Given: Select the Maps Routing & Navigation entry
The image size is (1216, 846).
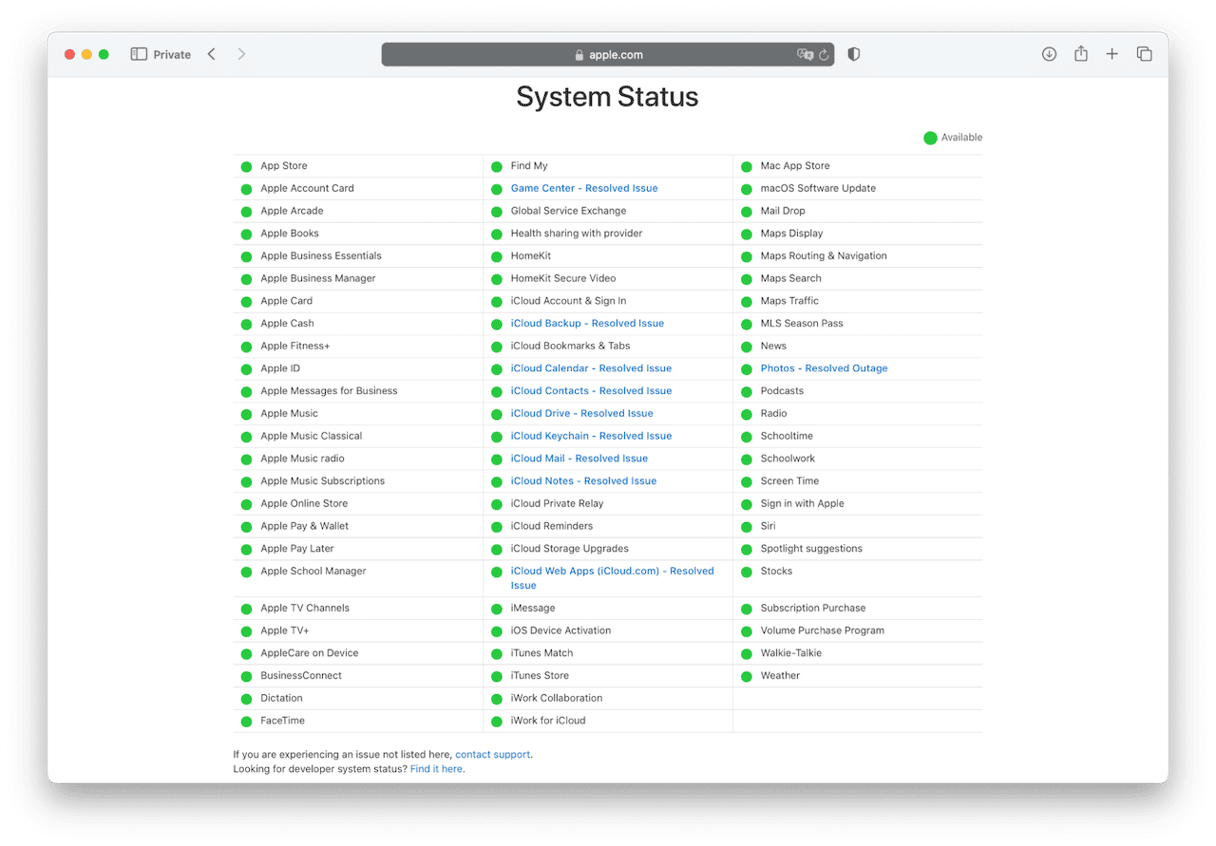Looking at the screenshot, I should [824, 256].
